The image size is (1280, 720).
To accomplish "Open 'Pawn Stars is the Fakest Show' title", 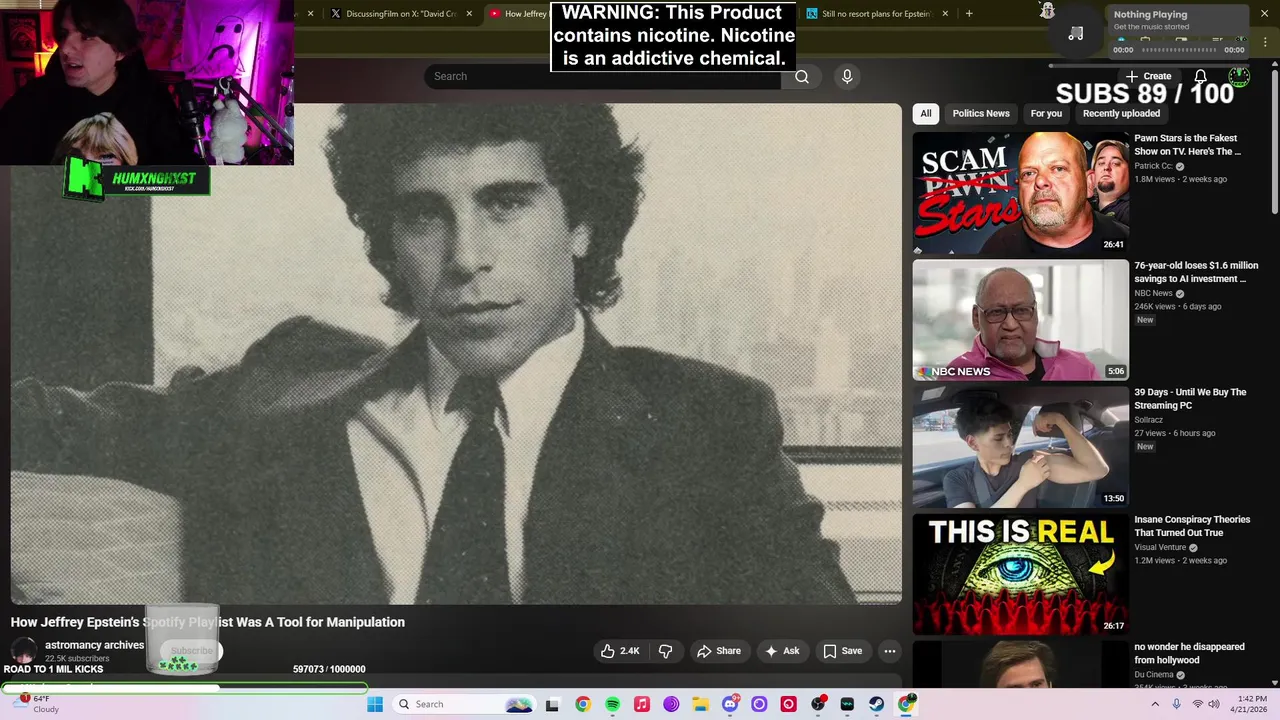I will coord(1187,145).
